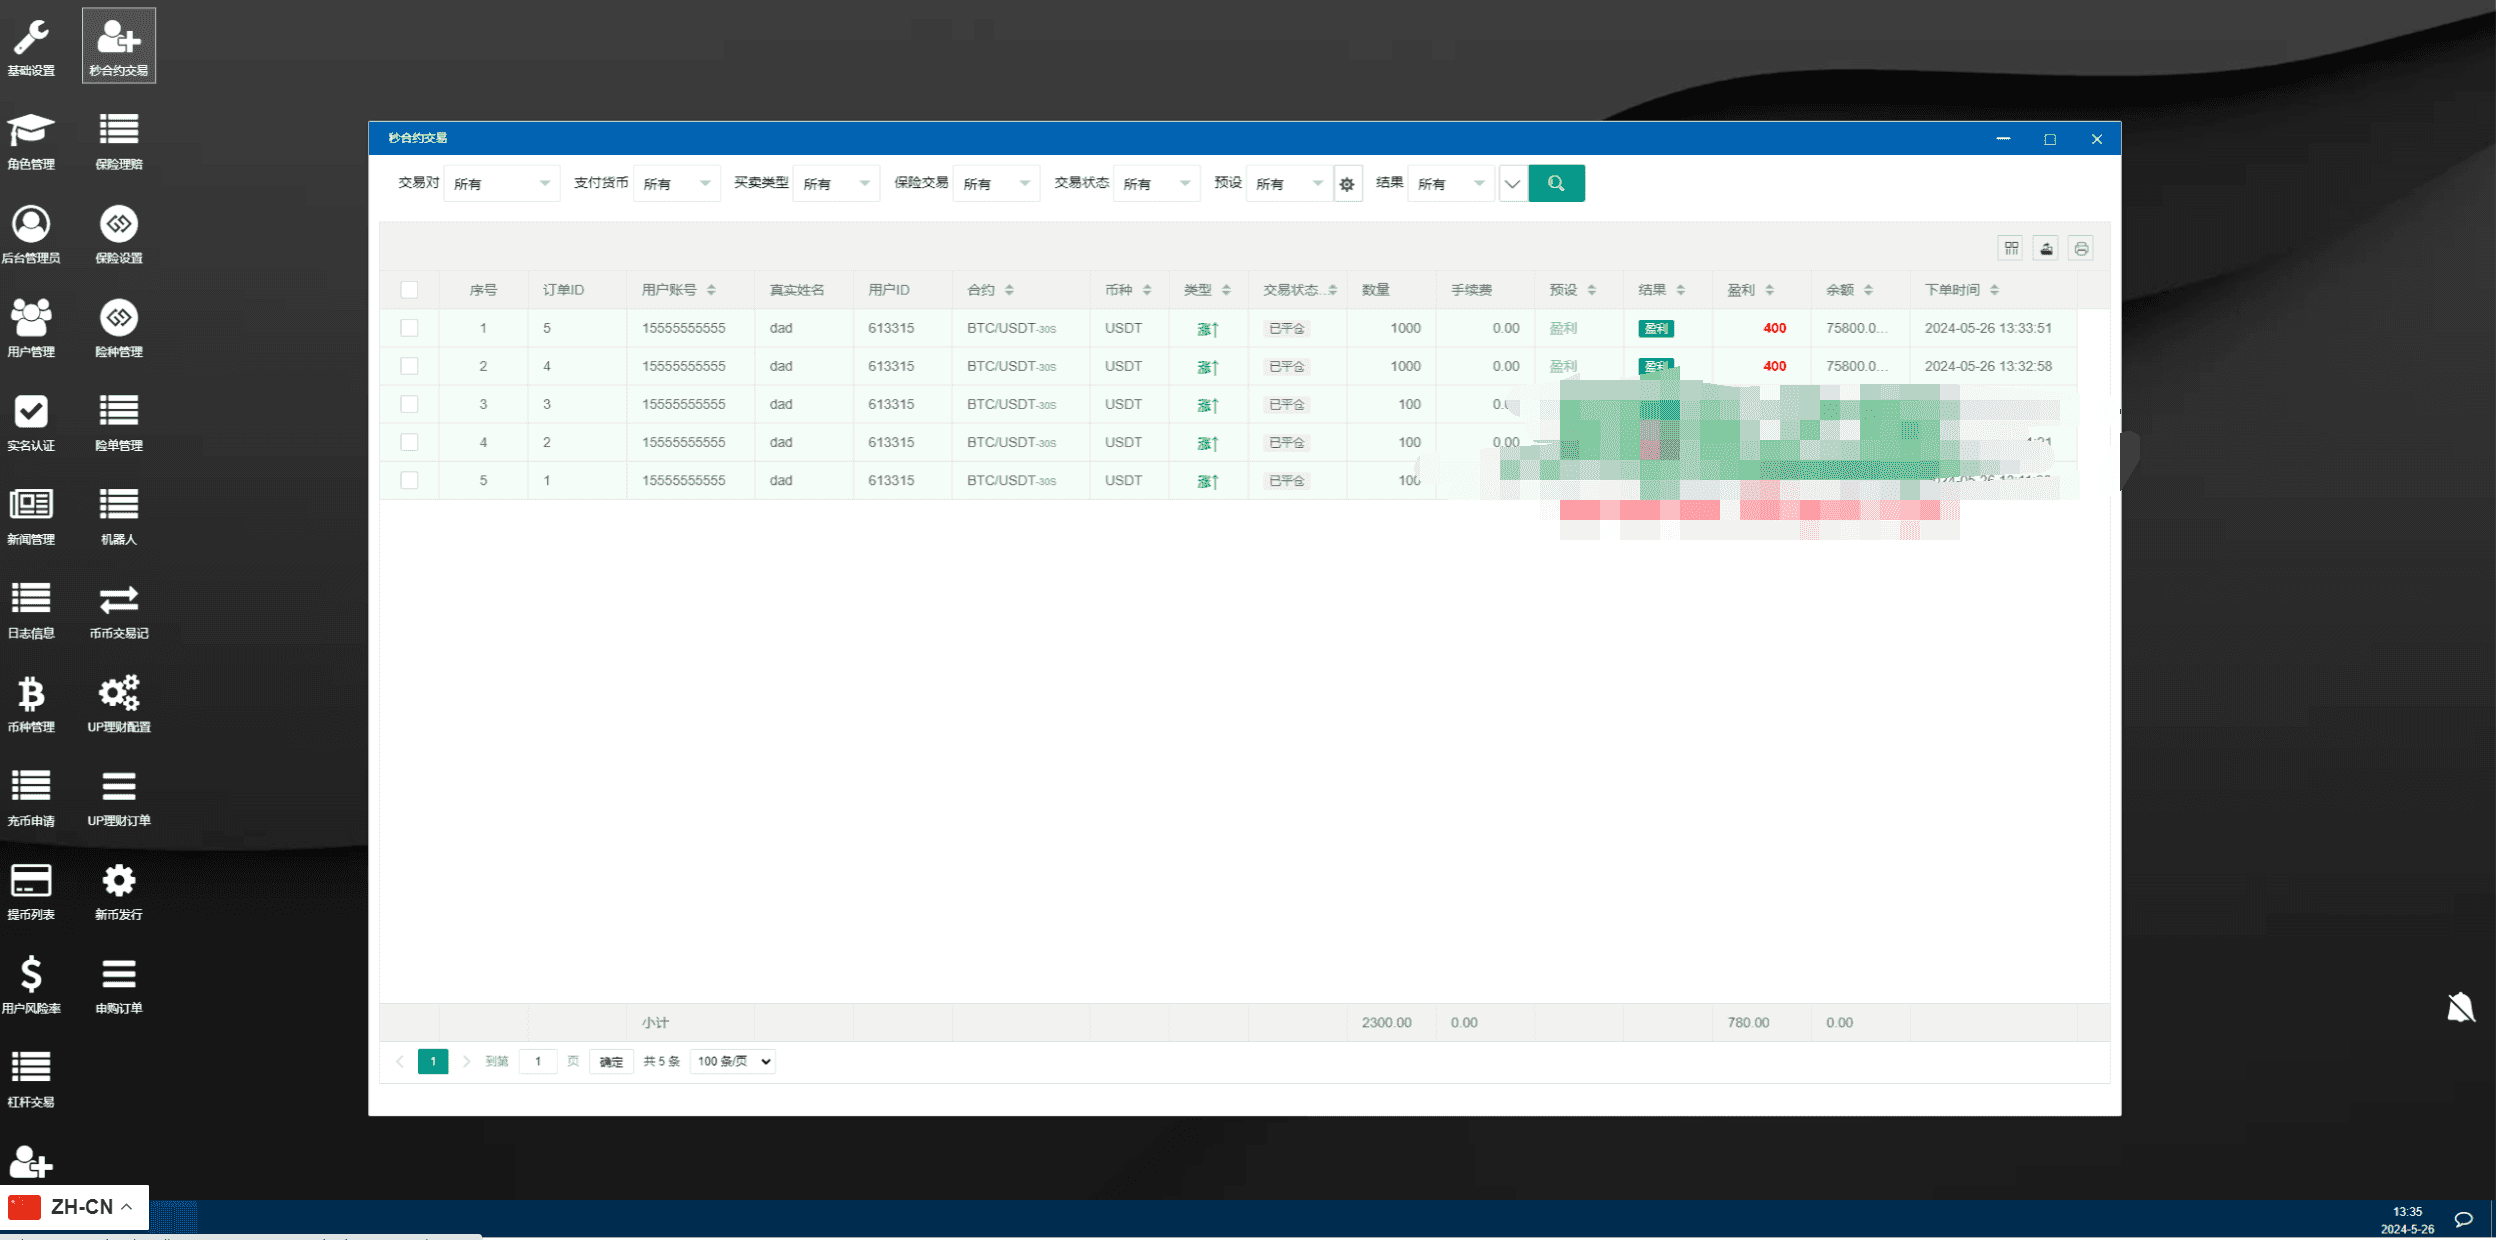Image resolution: width=2498 pixels, height=1240 pixels.
Task: Open the 交易对 dropdown
Action: click(501, 184)
